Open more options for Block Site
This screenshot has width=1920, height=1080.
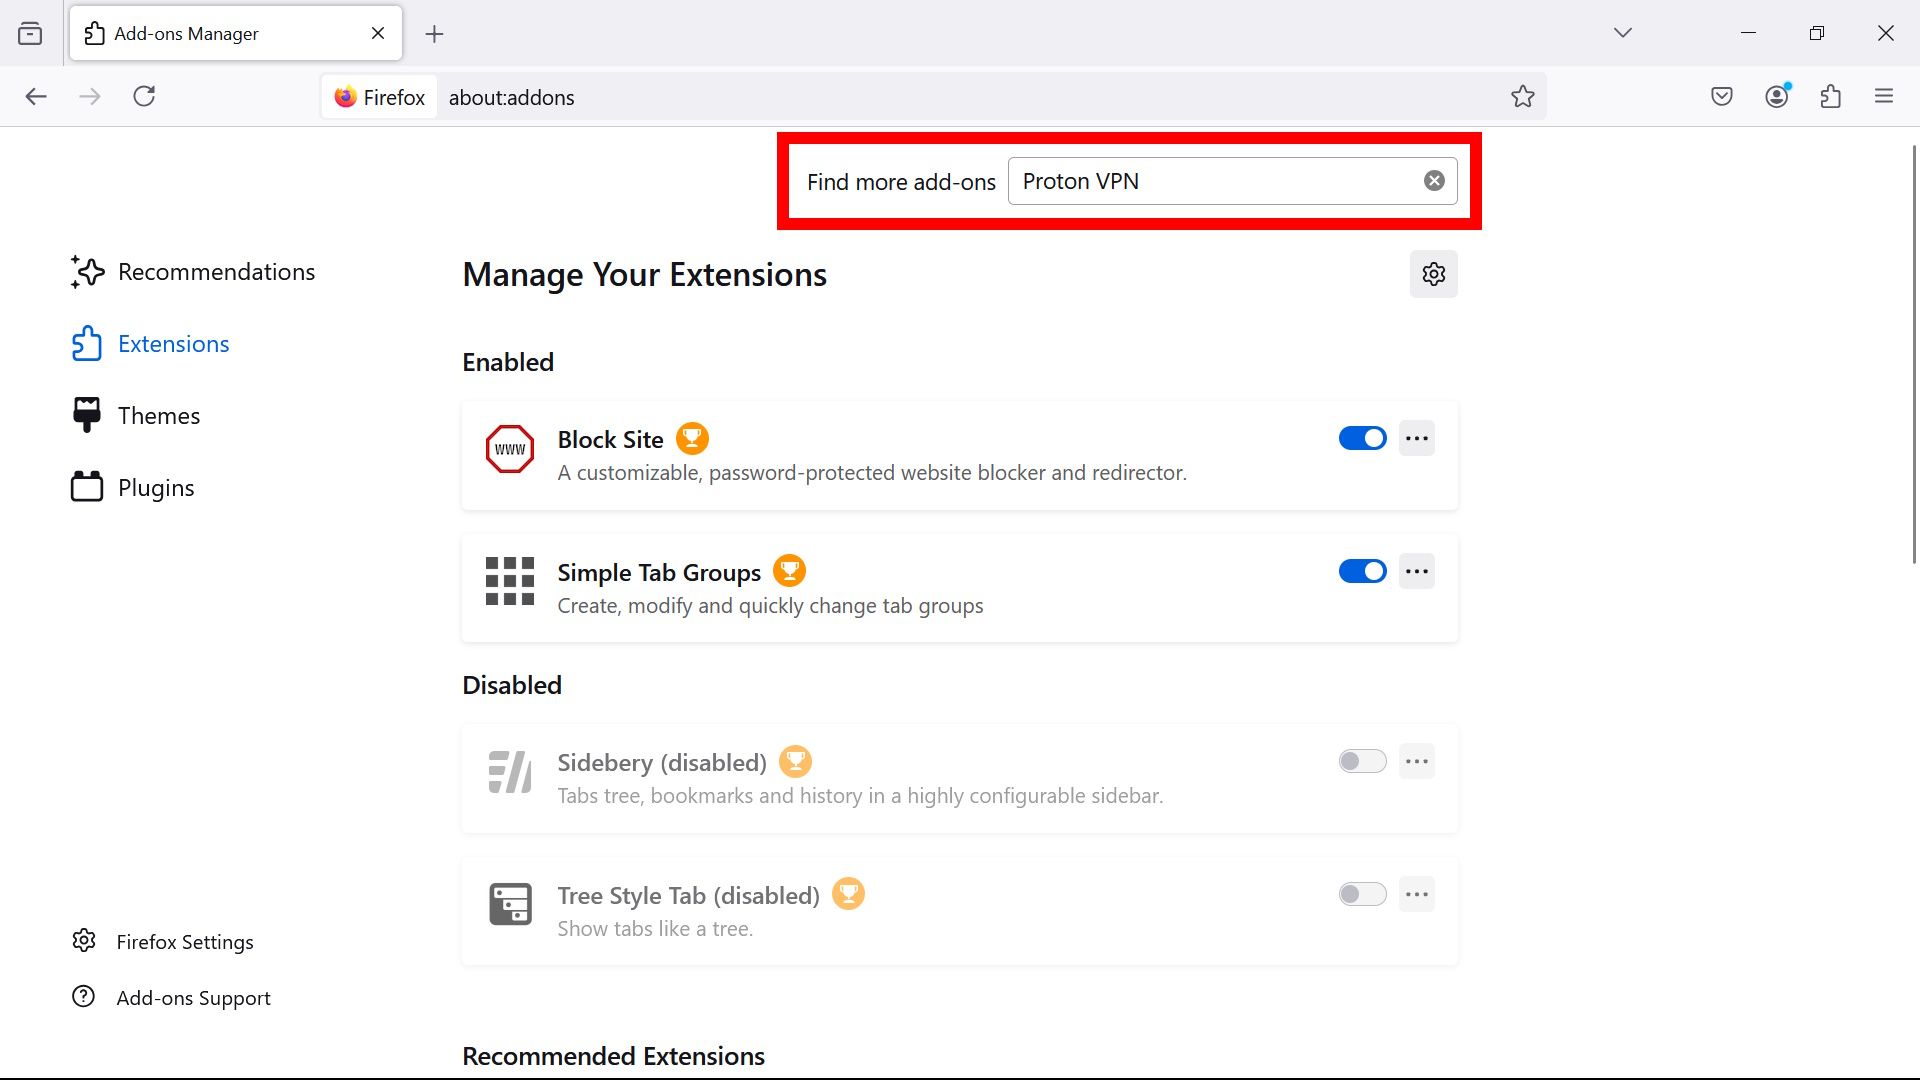tap(1416, 438)
